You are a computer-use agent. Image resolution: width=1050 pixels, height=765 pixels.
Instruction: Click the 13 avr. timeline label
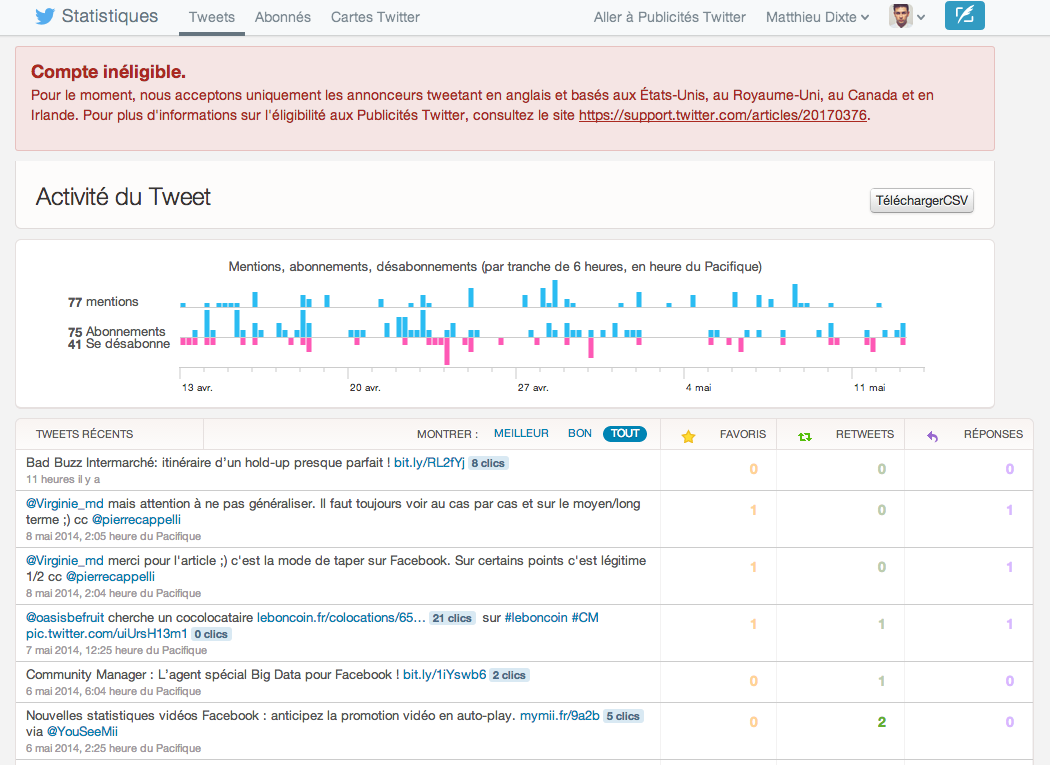pos(197,388)
